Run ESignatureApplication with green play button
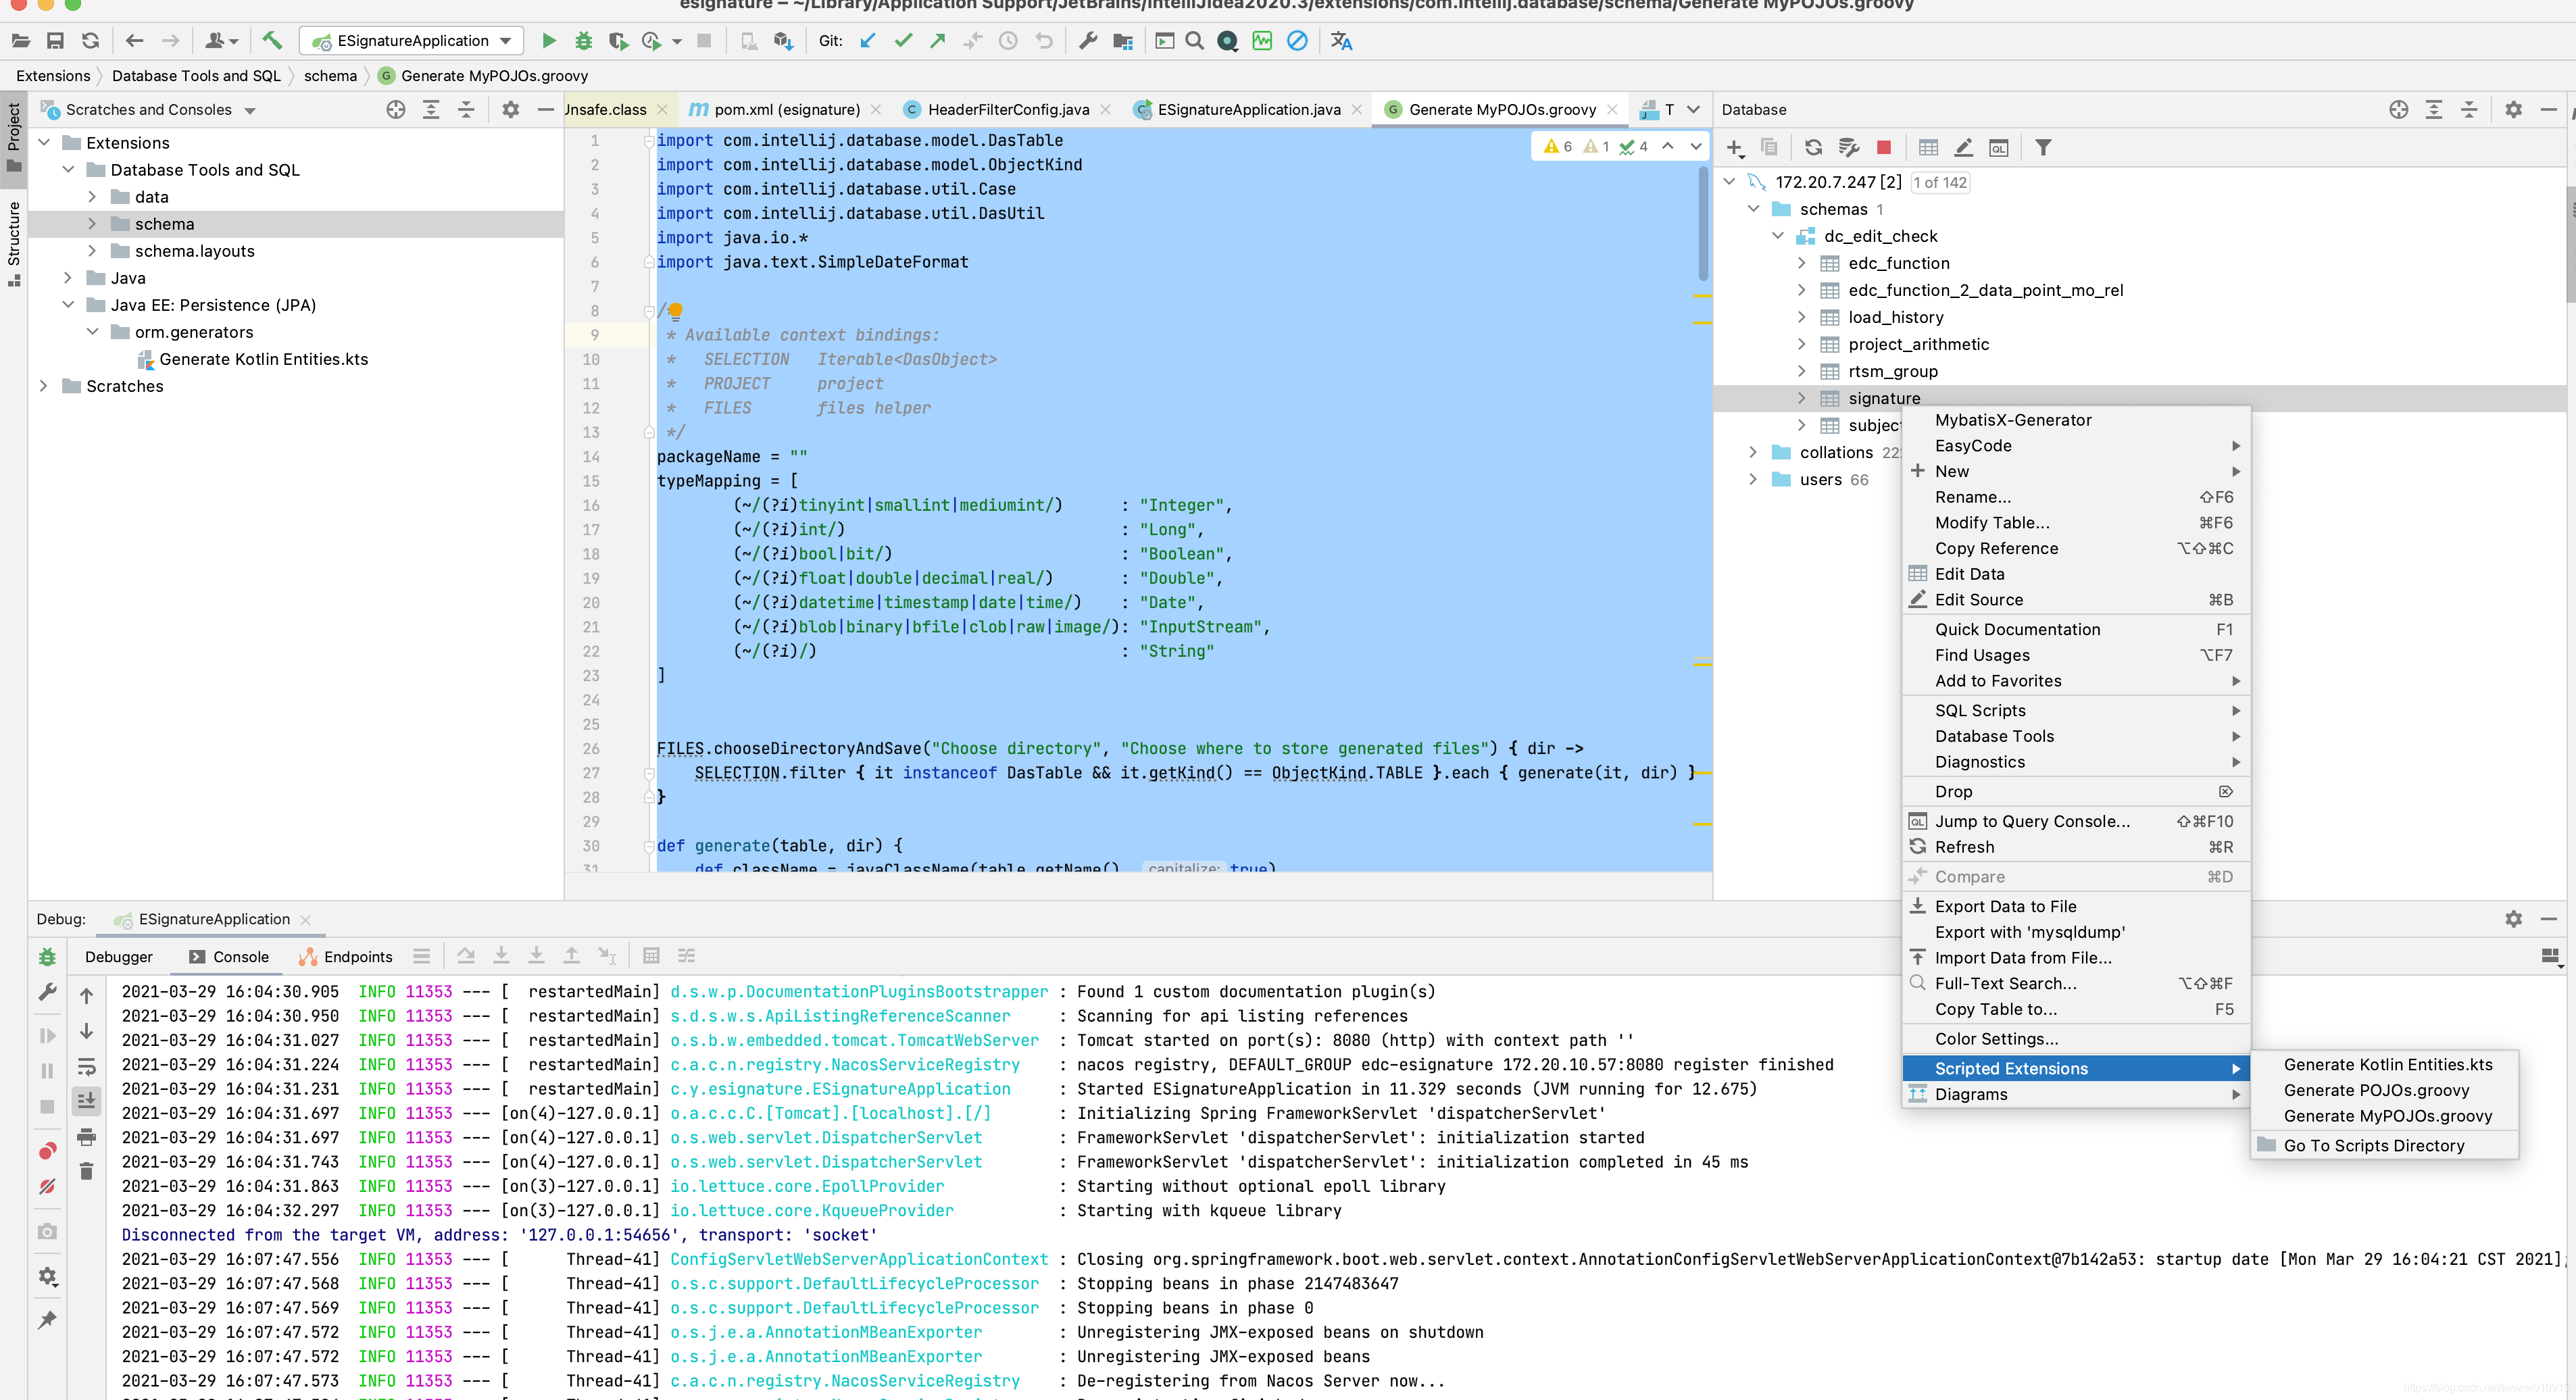 (x=548, y=41)
